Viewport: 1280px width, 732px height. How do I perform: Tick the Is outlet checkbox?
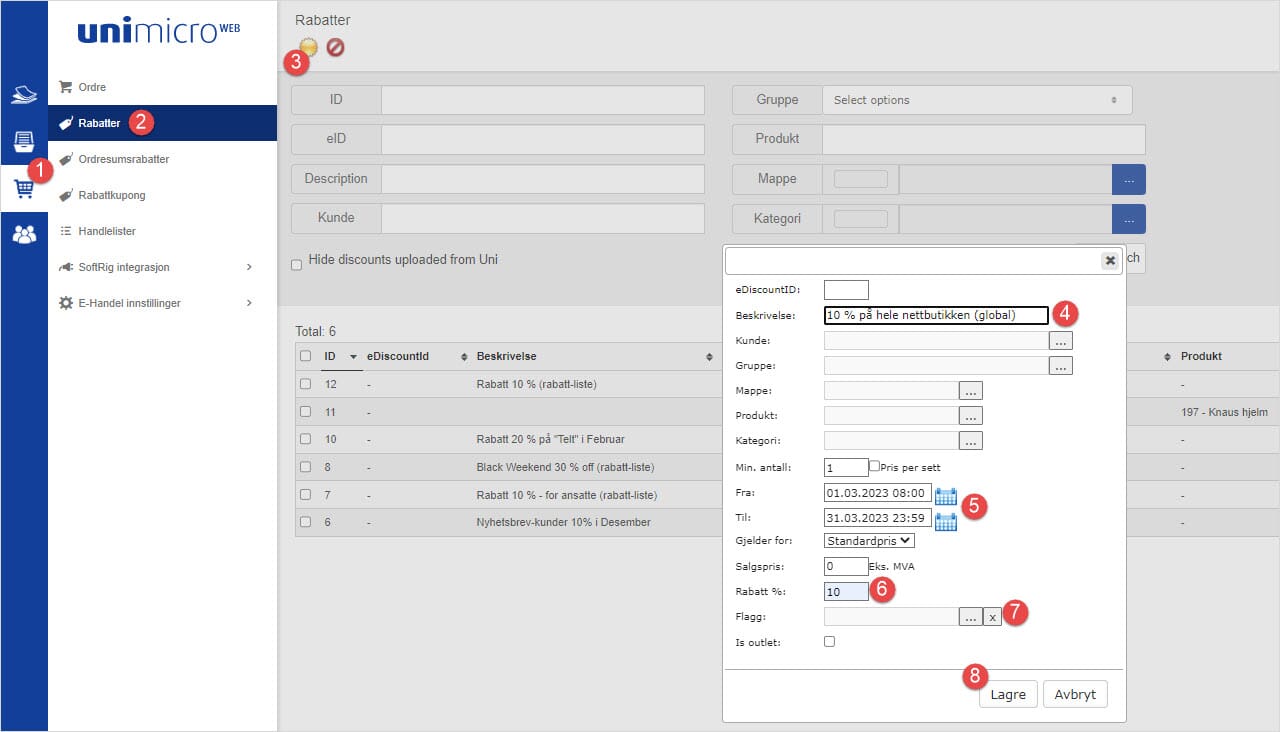tap(829, 641)
